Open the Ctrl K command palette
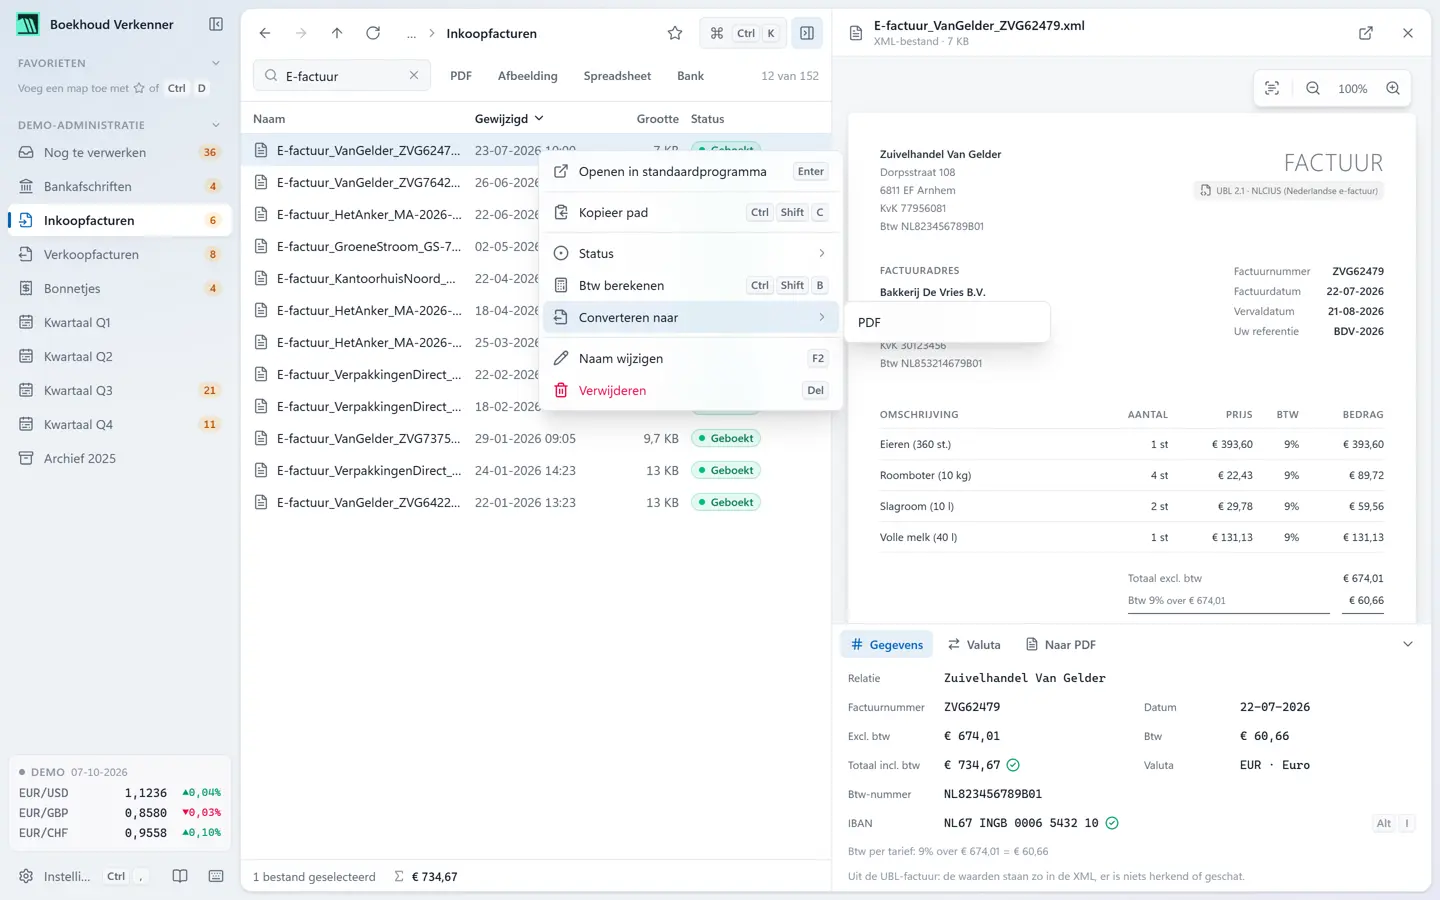 (743, 33)
